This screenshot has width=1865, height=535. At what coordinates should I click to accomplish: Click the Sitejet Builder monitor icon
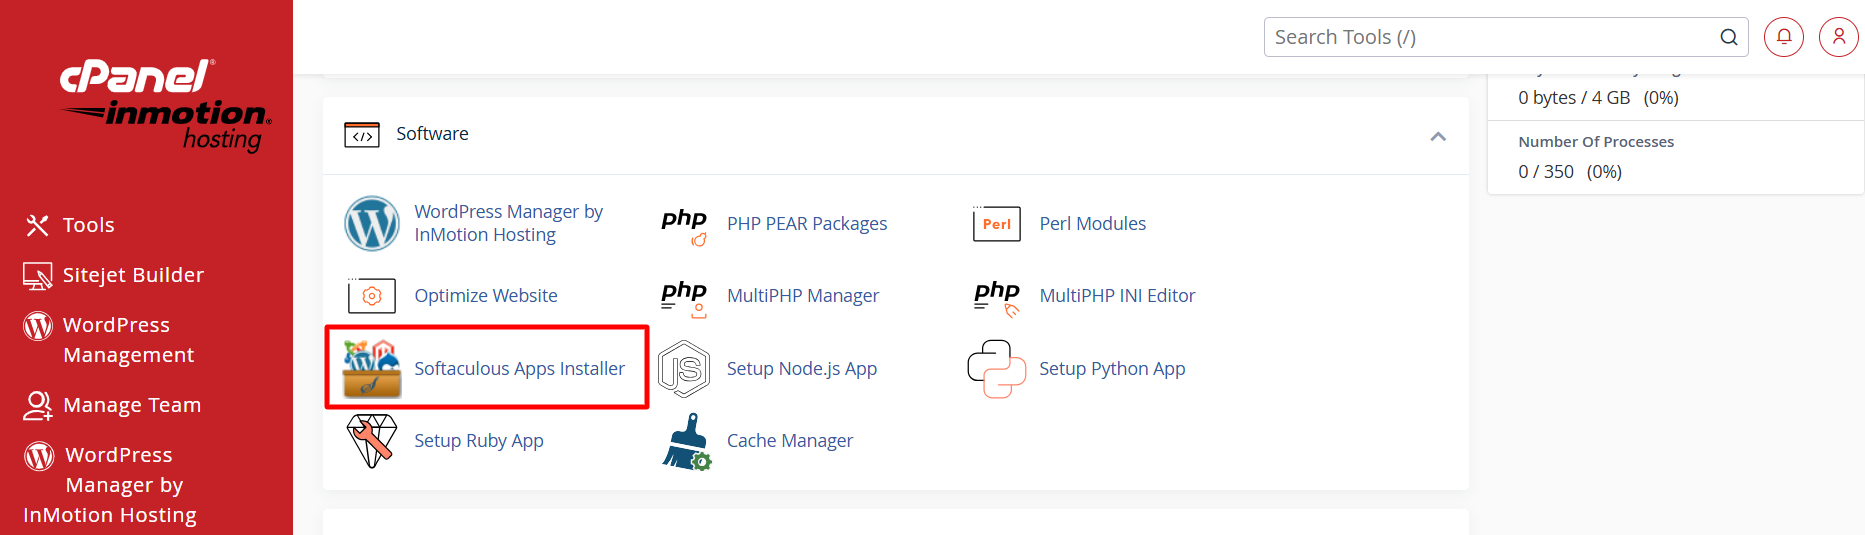(x=38, y=276)
